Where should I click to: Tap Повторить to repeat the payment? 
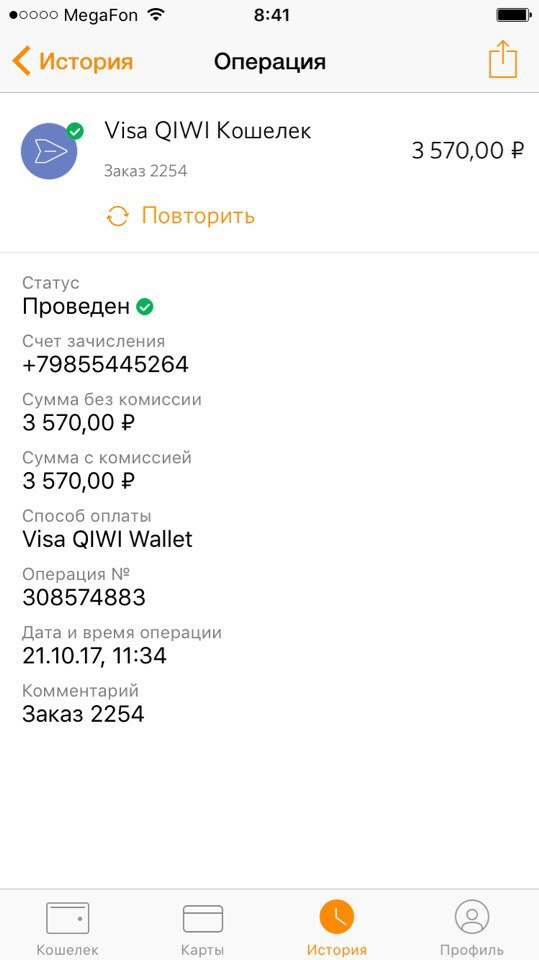coord(198,216)
